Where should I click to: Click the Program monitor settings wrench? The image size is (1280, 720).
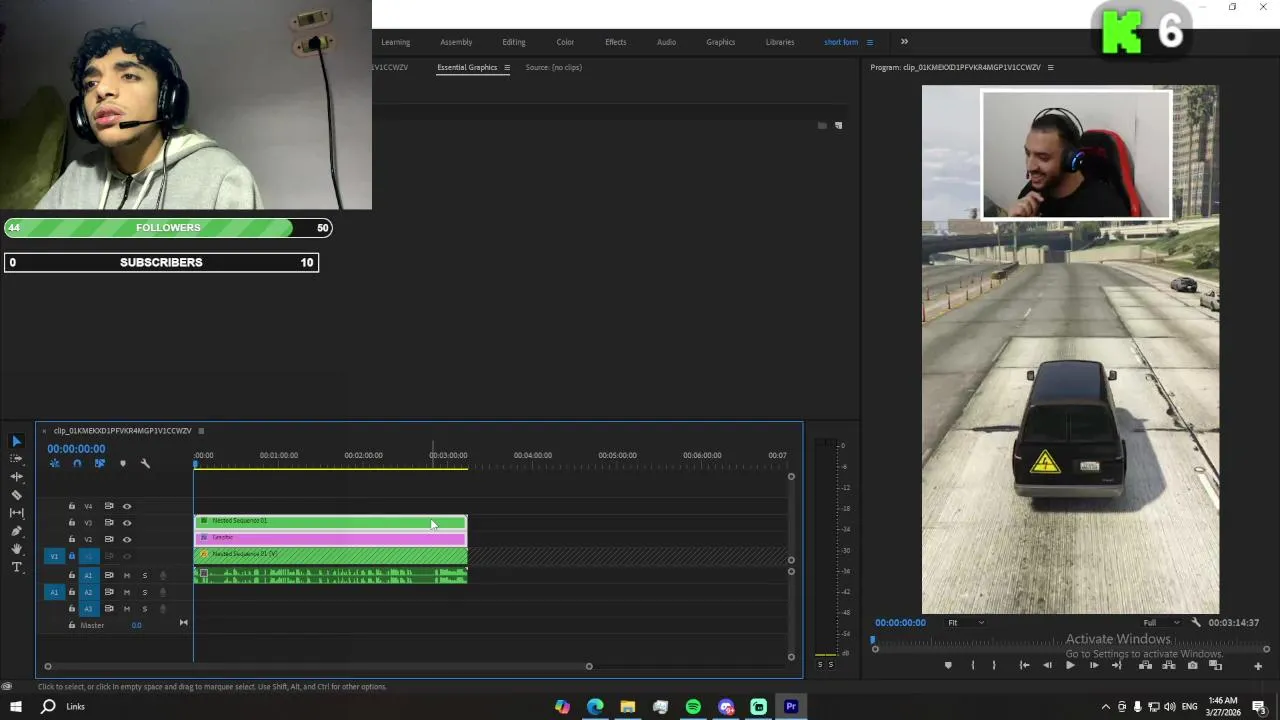click(x=1196, y=623)
